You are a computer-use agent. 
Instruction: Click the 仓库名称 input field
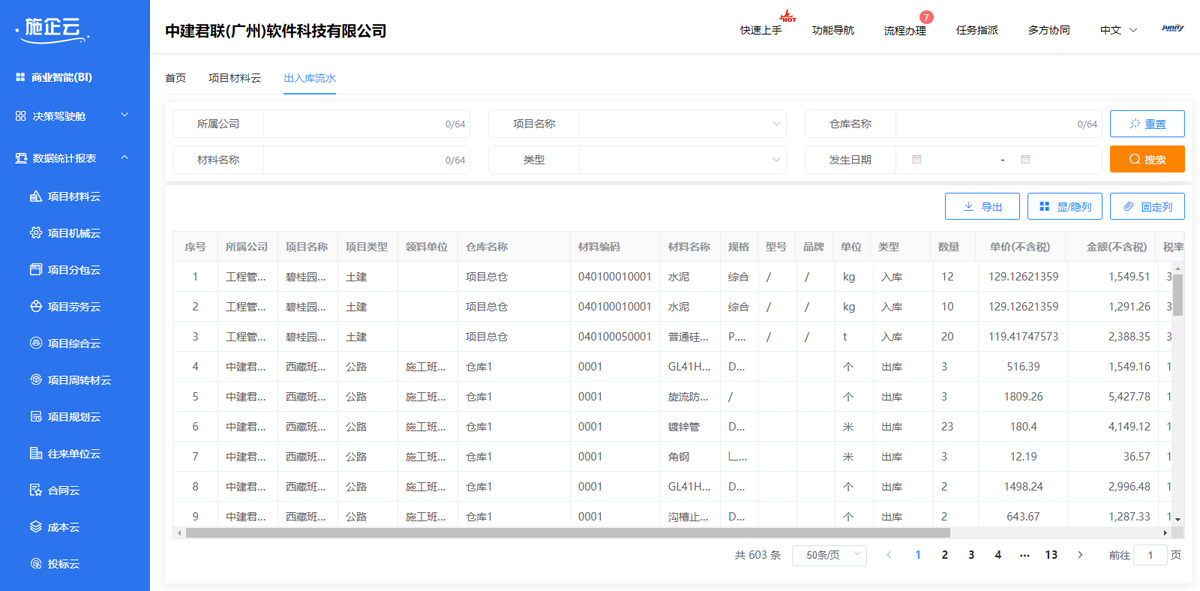pos(998,124)
